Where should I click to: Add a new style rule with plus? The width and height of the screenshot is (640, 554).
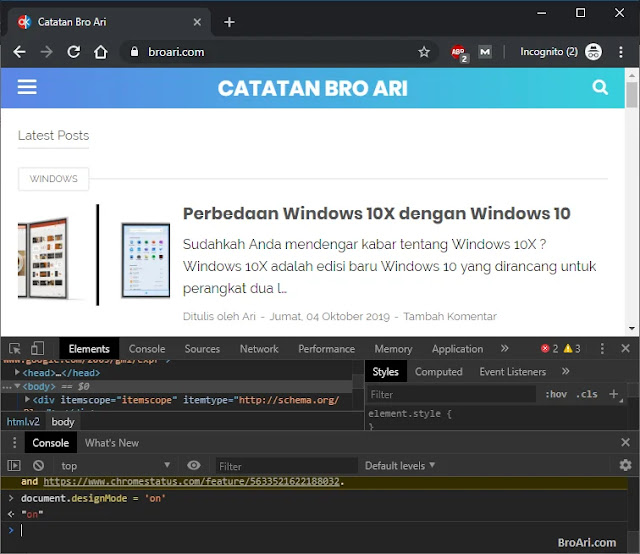[x=613, y=394]
